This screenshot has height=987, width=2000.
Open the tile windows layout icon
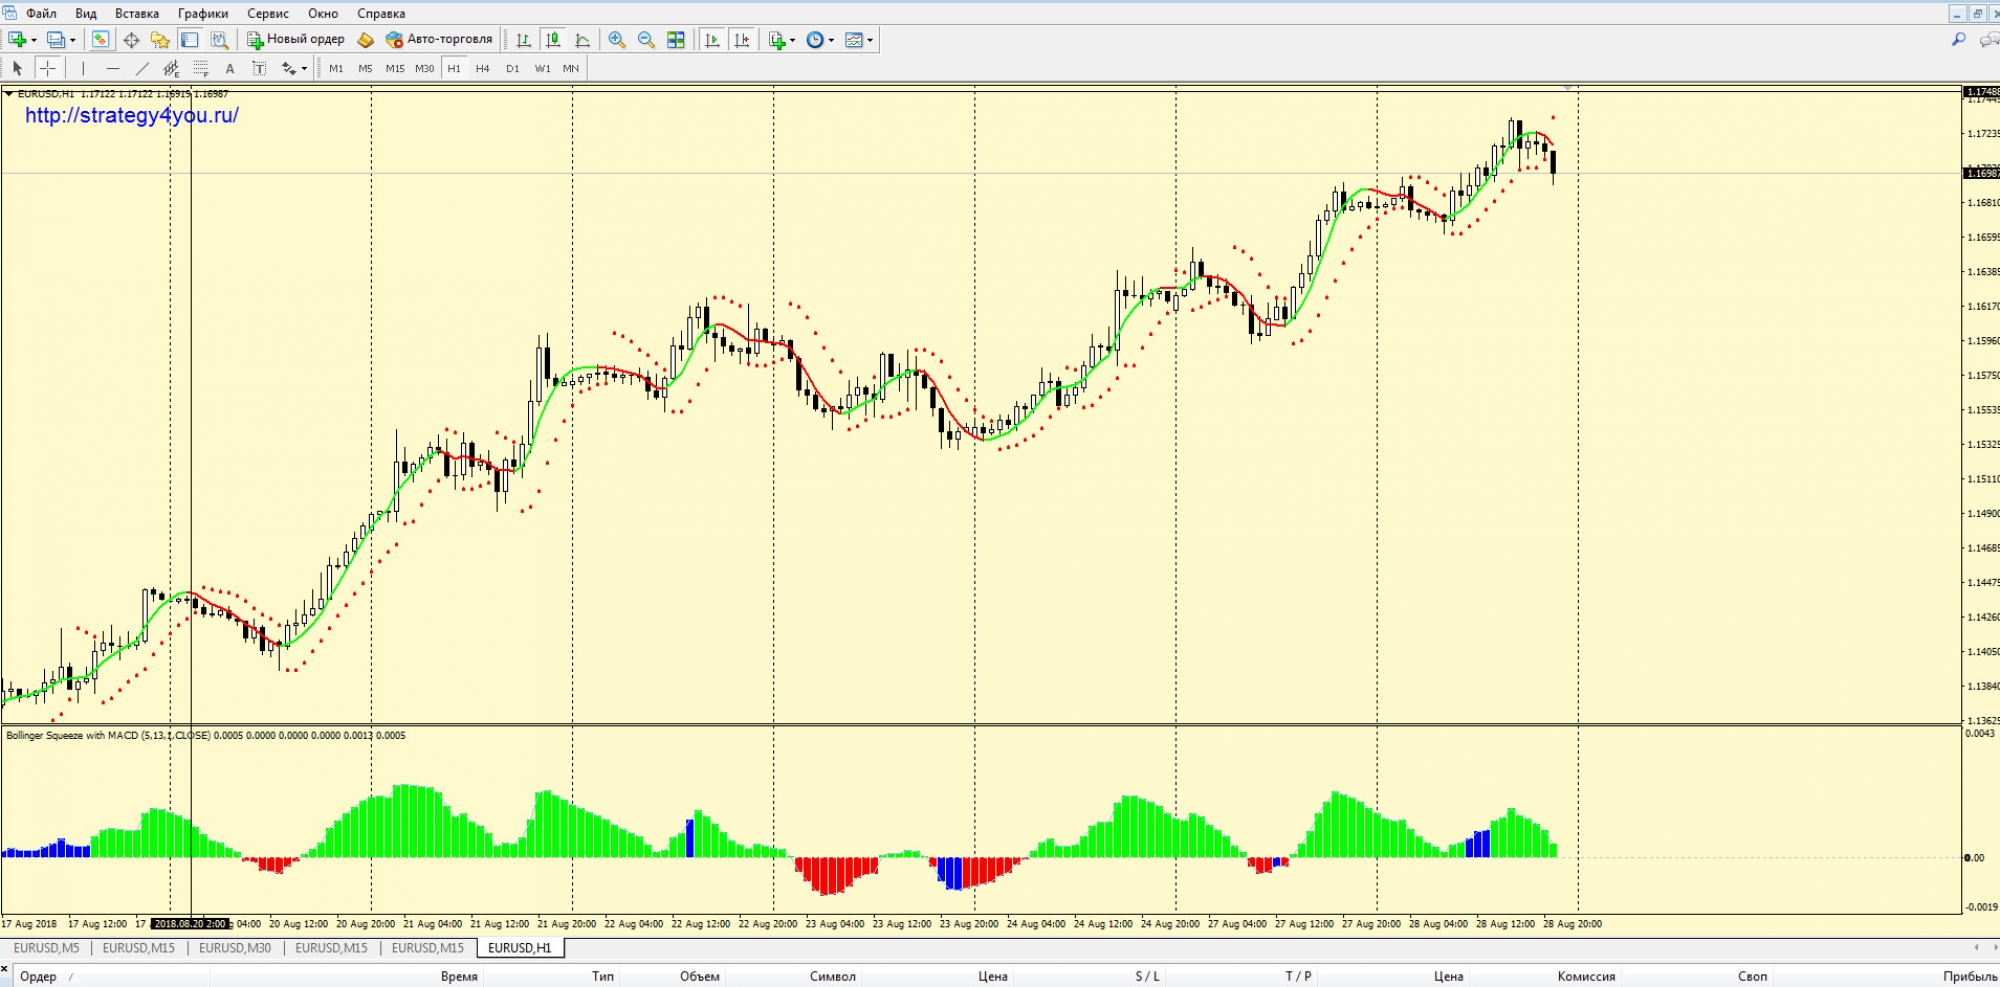click(x=676, y=40)
